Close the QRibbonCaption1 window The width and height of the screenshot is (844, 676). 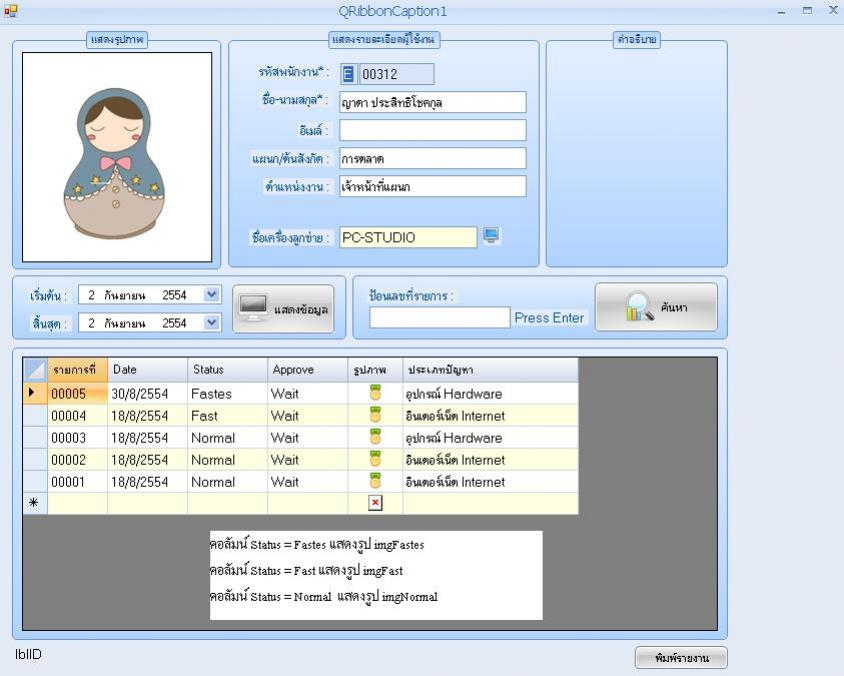[x=833, y=10]
